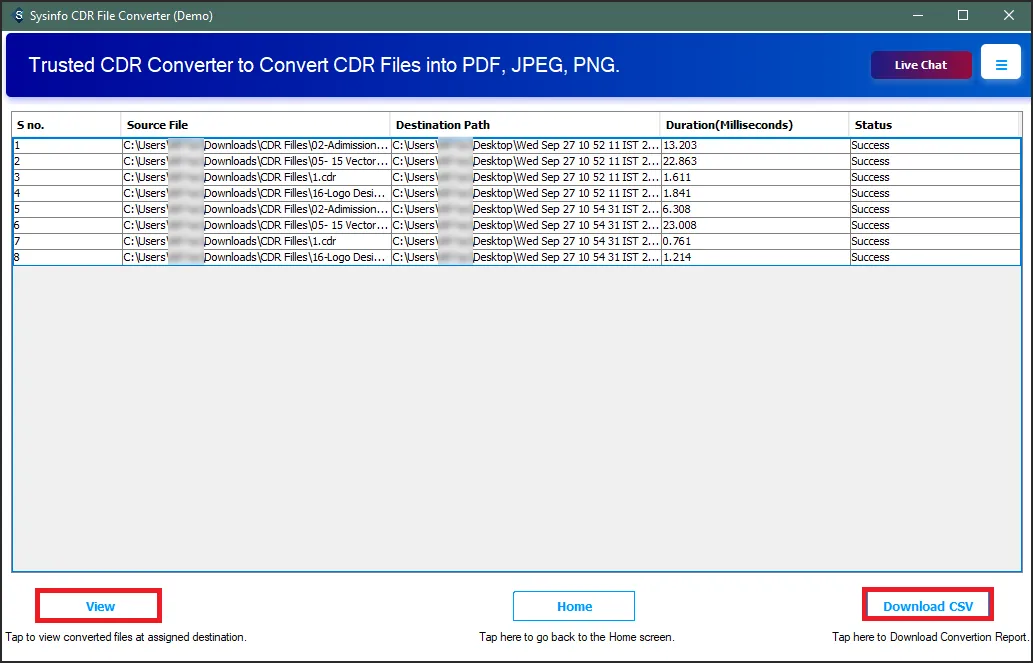This screenshot has height=663, width=1033.
Task: Select row 3 with duration 1.611
Action: click(x=754, y=177)
